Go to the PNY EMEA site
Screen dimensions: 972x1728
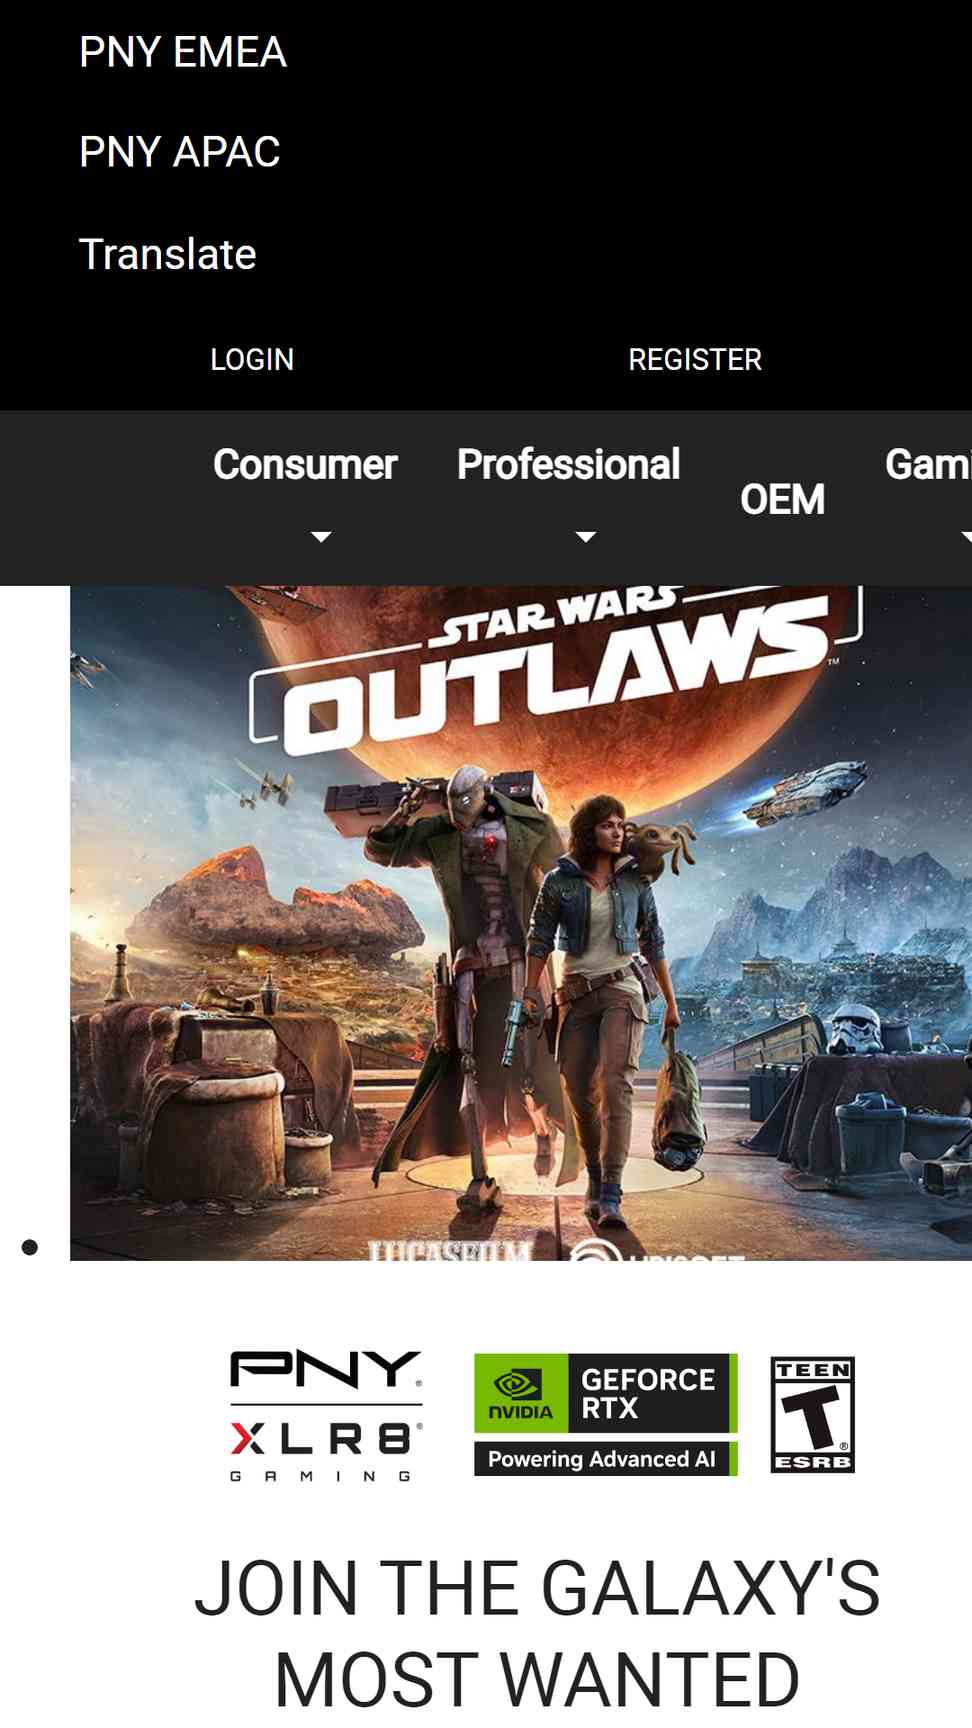click(x=183, y=52)
